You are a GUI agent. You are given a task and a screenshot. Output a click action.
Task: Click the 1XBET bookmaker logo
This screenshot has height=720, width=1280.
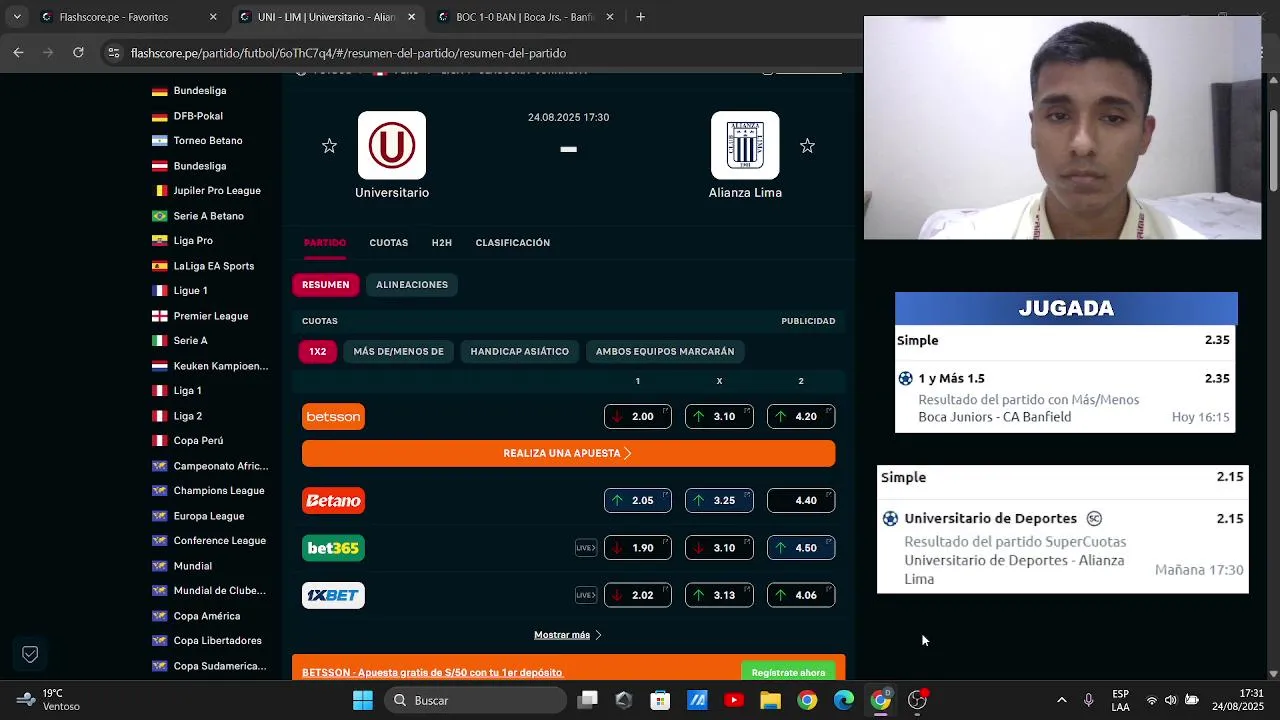point(333,595)
